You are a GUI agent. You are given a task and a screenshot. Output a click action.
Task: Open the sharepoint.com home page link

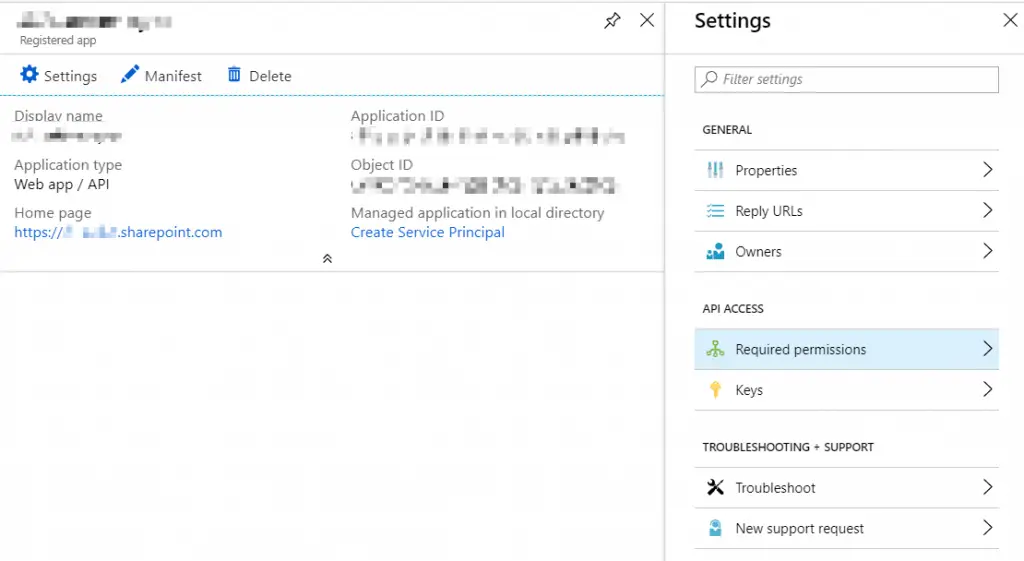[x=118, y=232]
